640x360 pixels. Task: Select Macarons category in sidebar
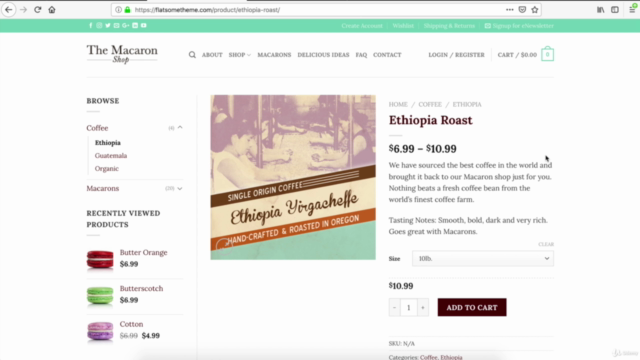pos(102,188)
